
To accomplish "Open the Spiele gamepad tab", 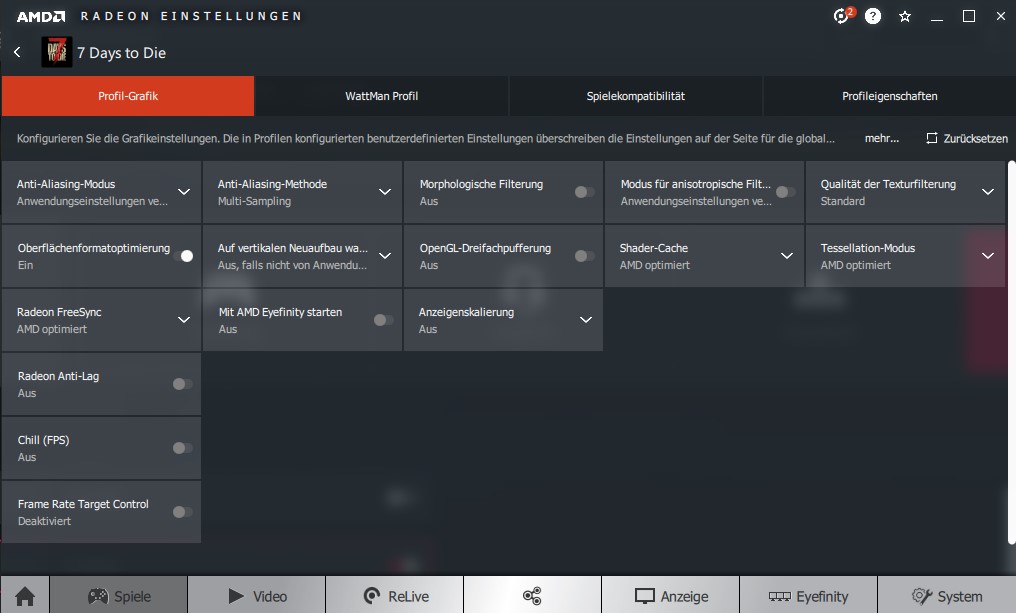I will tap(119, 596).
